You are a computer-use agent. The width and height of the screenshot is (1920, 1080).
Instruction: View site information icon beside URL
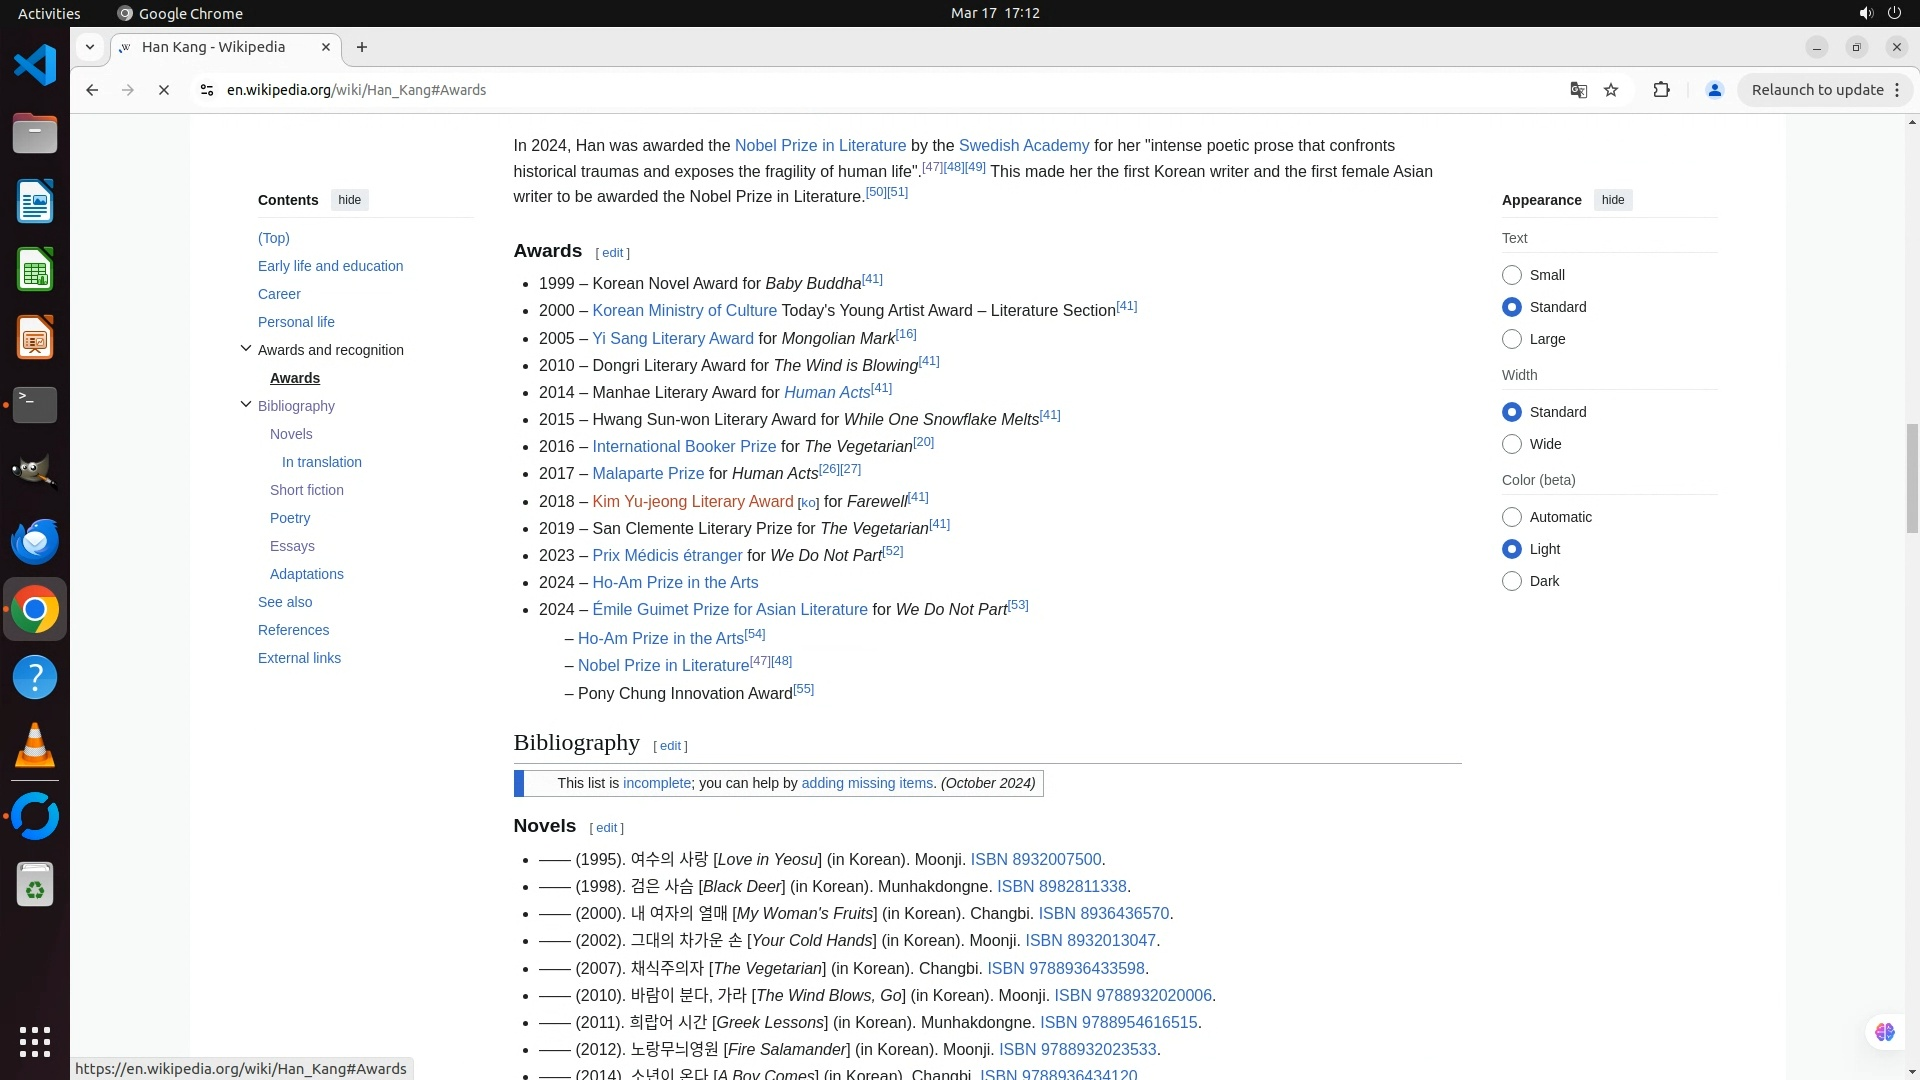(207, 90)
